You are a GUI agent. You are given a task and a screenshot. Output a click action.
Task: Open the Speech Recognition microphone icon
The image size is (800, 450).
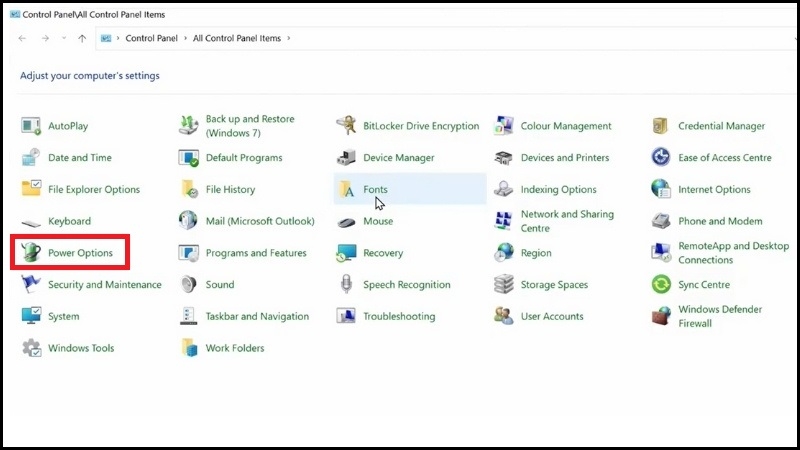coord(346,285)
